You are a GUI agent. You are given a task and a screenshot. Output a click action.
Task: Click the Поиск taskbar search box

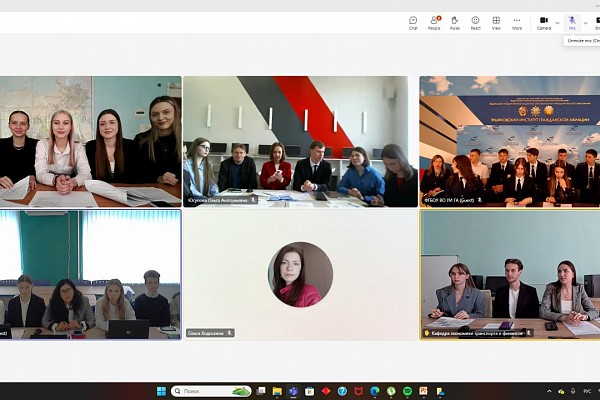click(211, 391)
